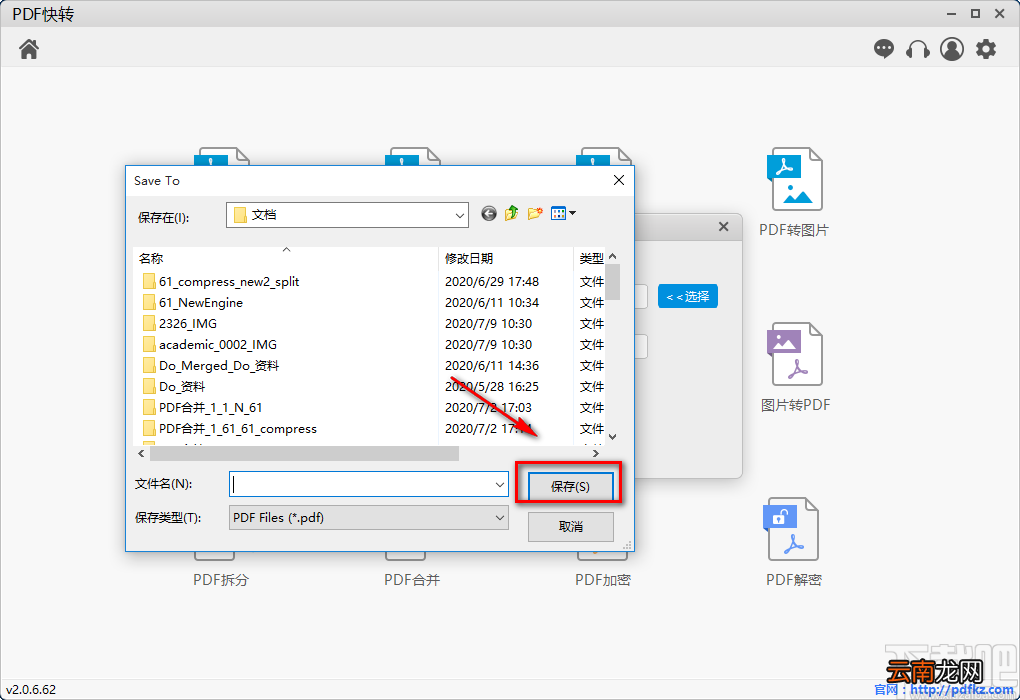Click the file list scroll down arrow
This screenshot has width=1020, height=700.
pos(612,437)
